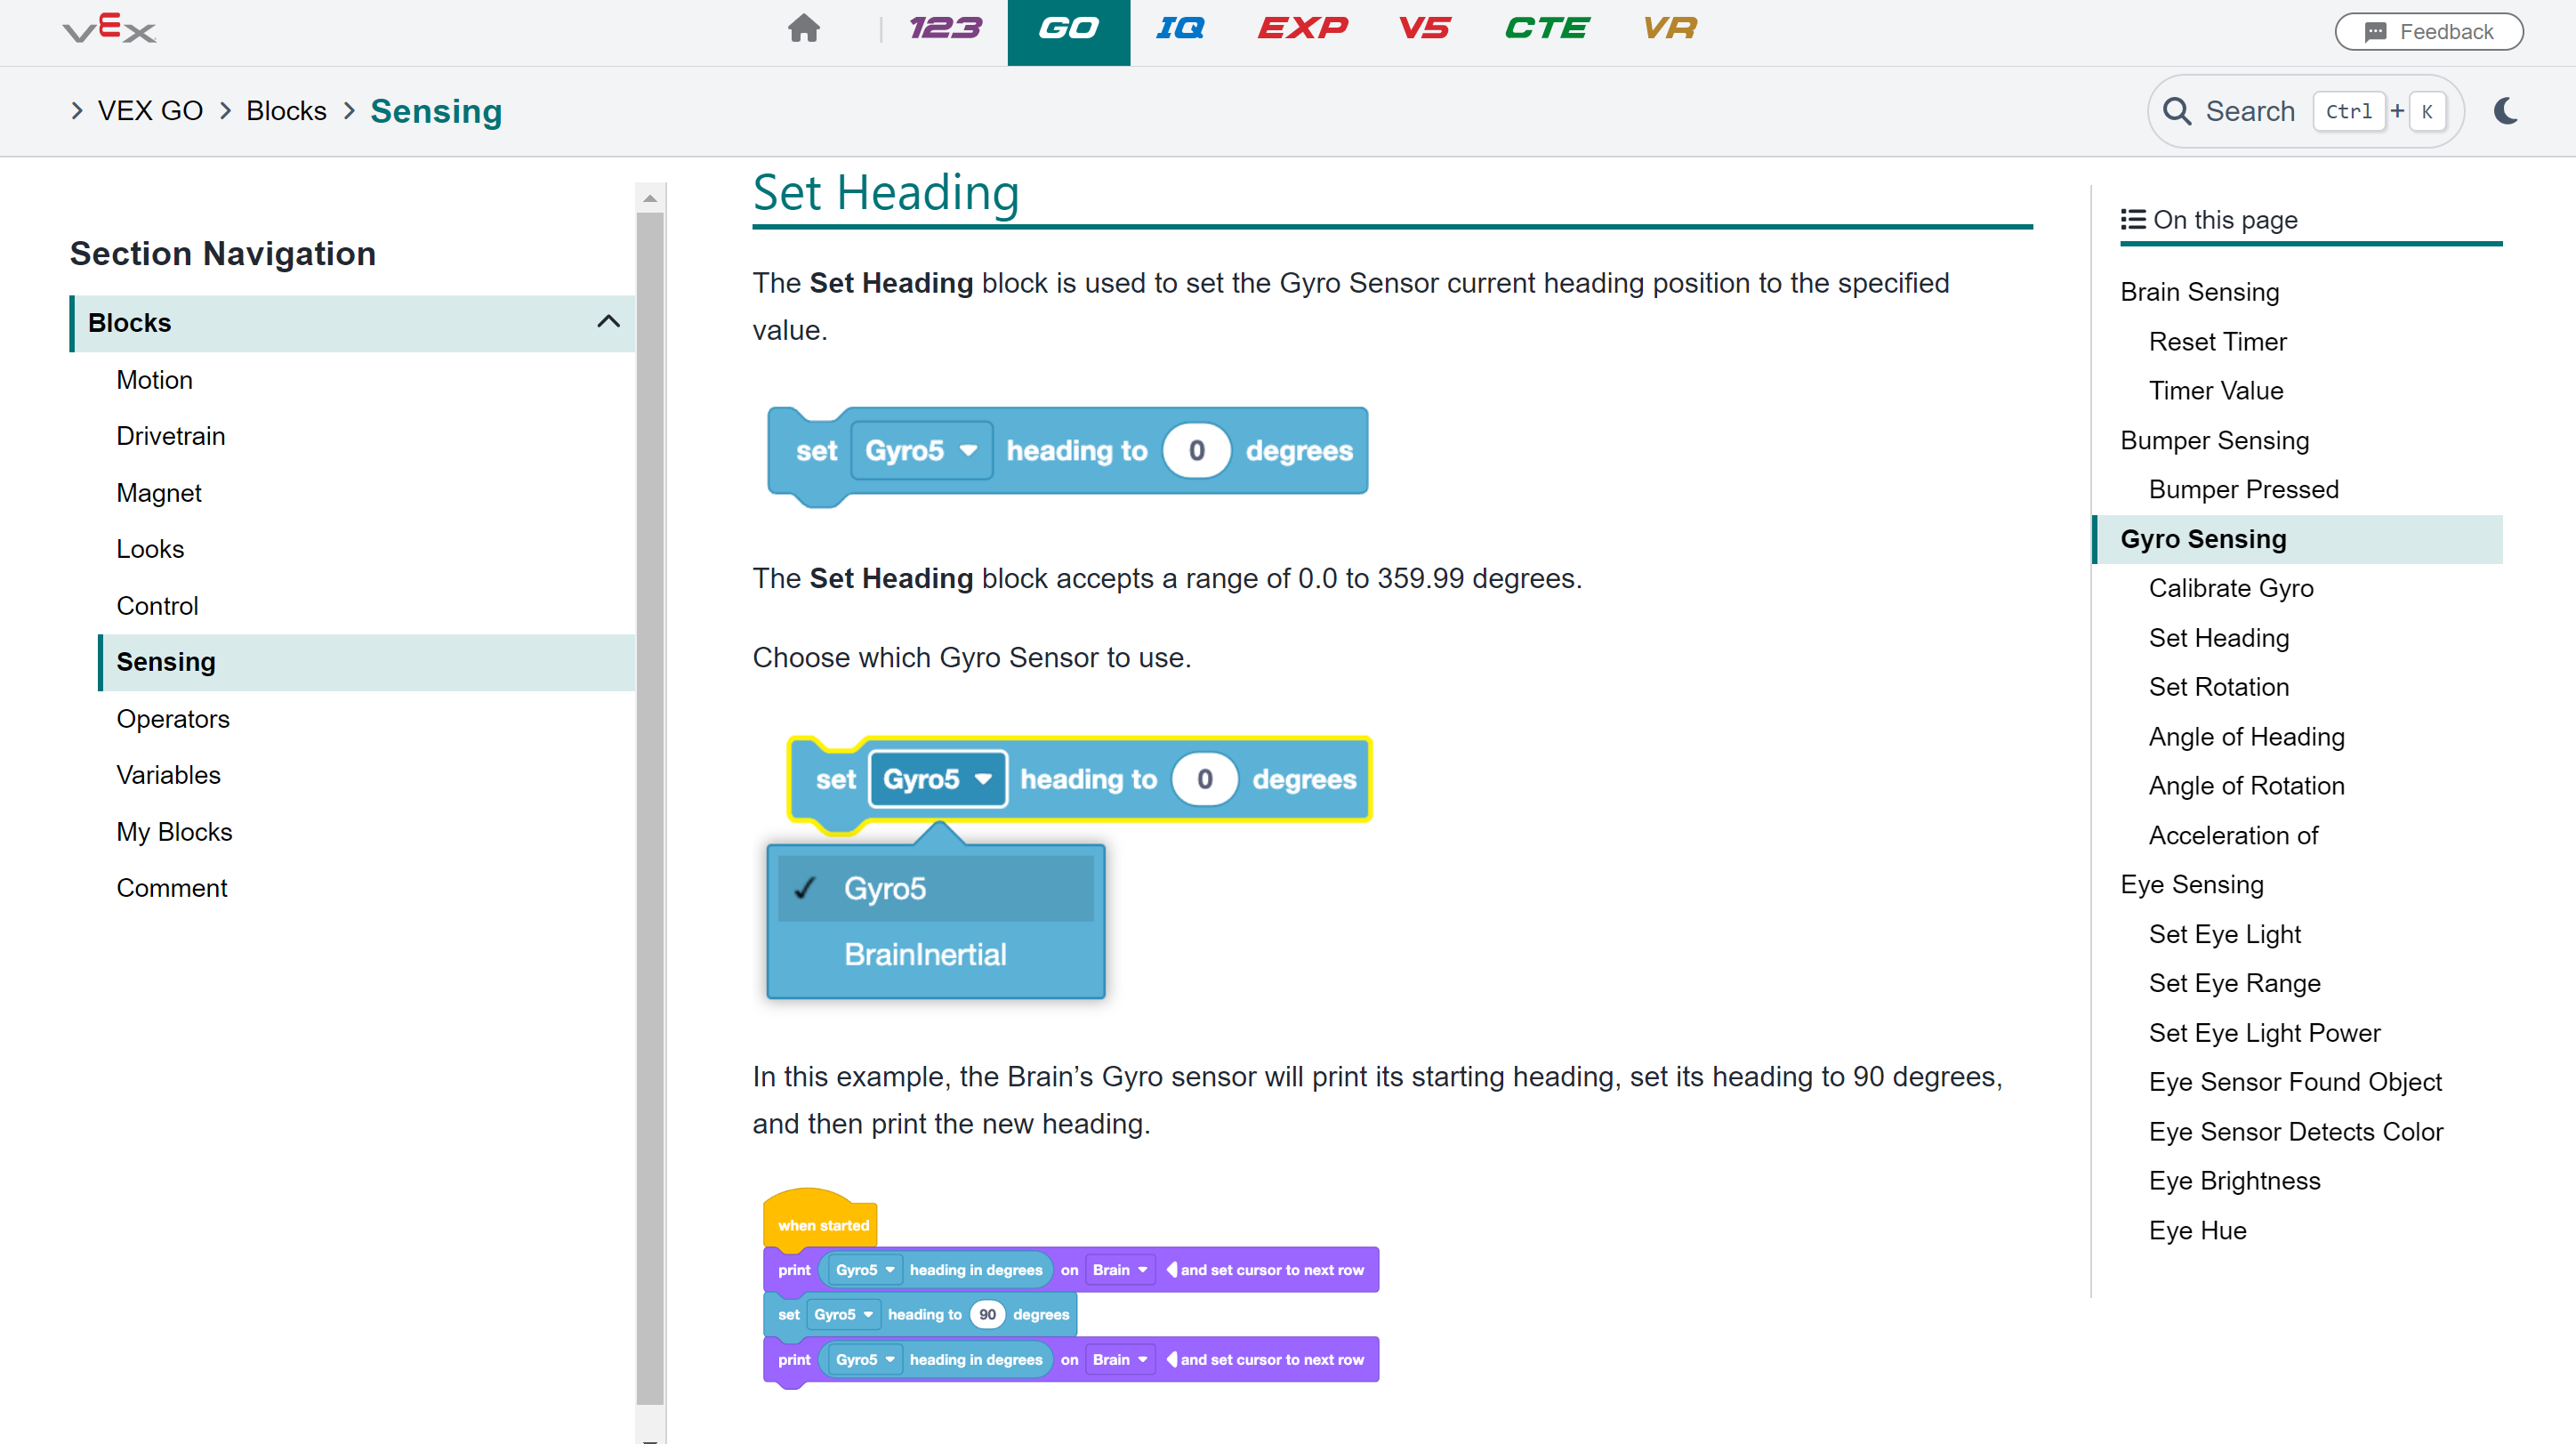2576x1444 pixels.
Task: Switch to the V5 tab
Action: [1424, 29]
